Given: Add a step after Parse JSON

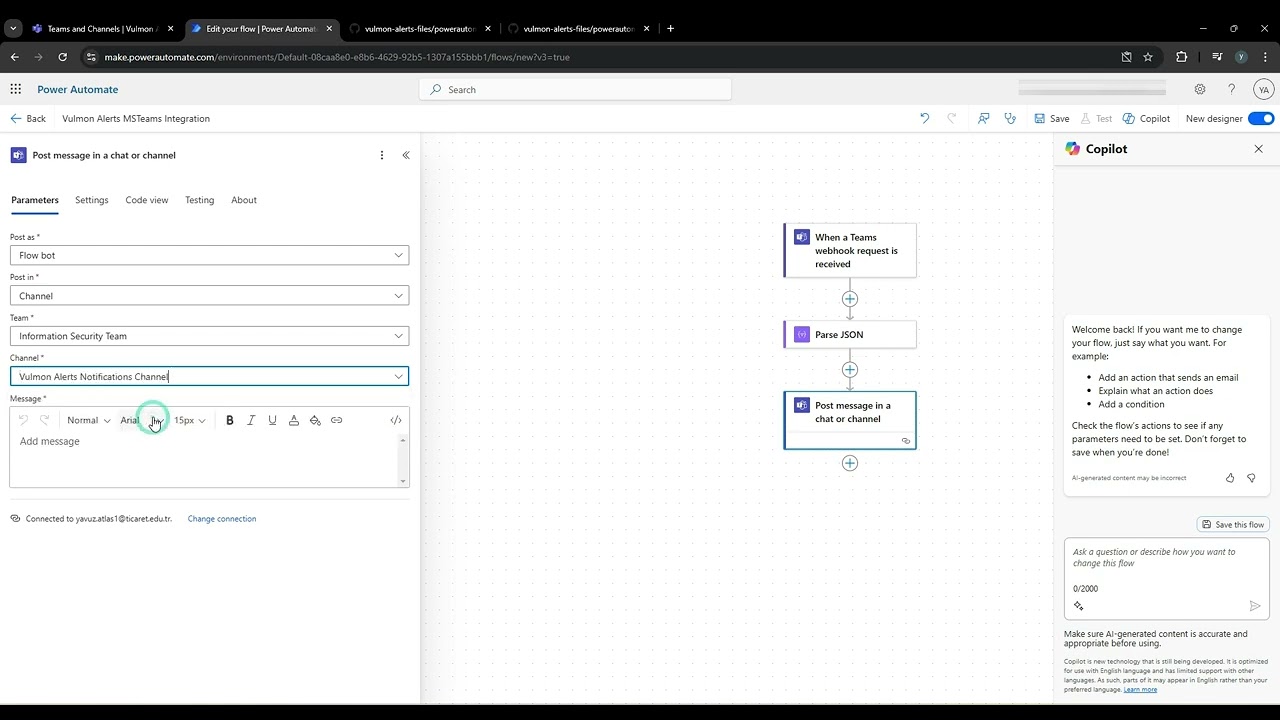Looking at the screenshot, I should click(x=850, y=370).
